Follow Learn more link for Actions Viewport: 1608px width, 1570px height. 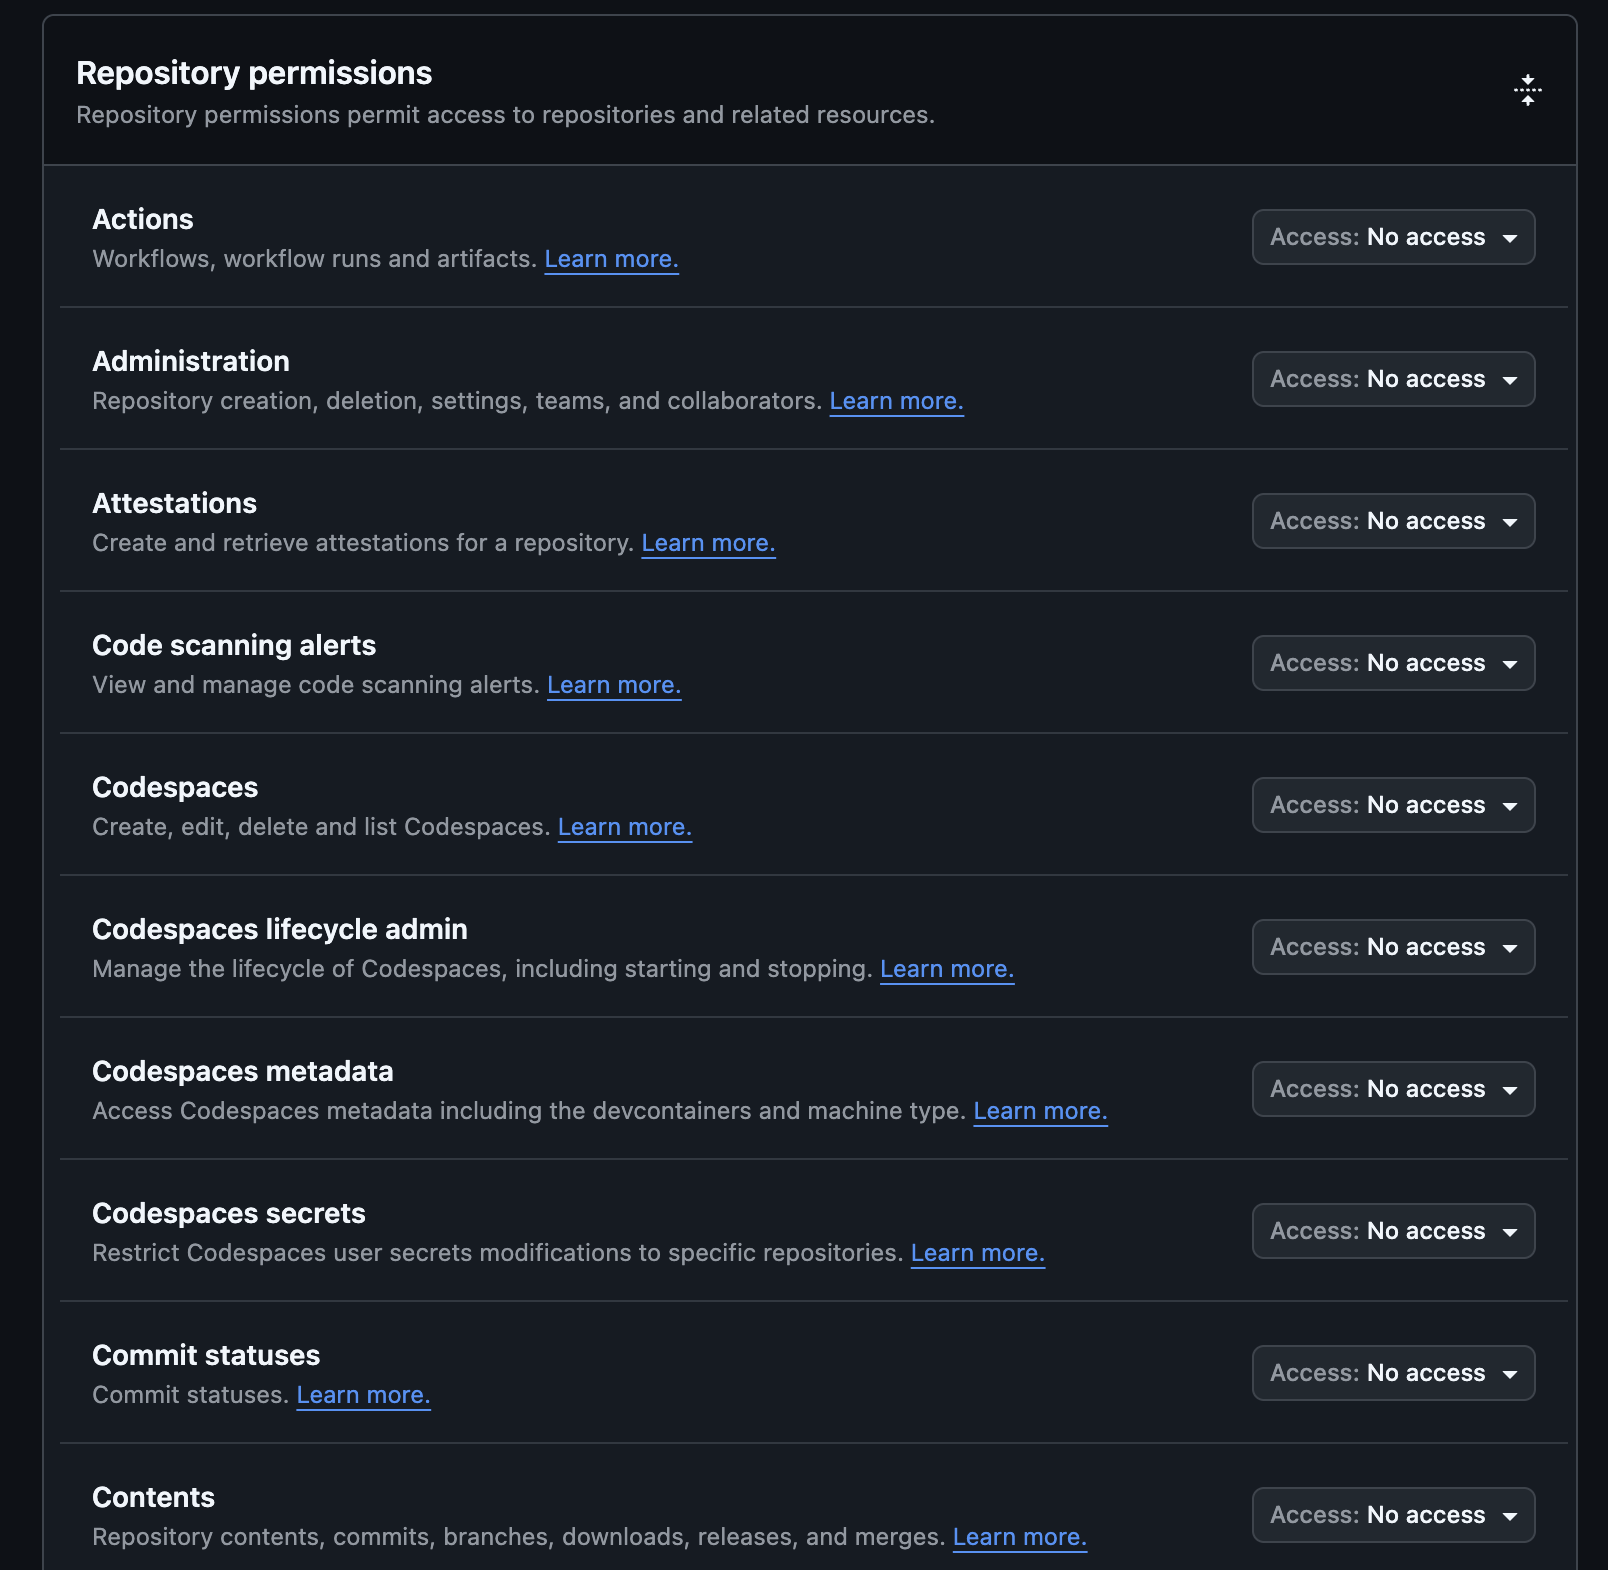coord(611,259)
